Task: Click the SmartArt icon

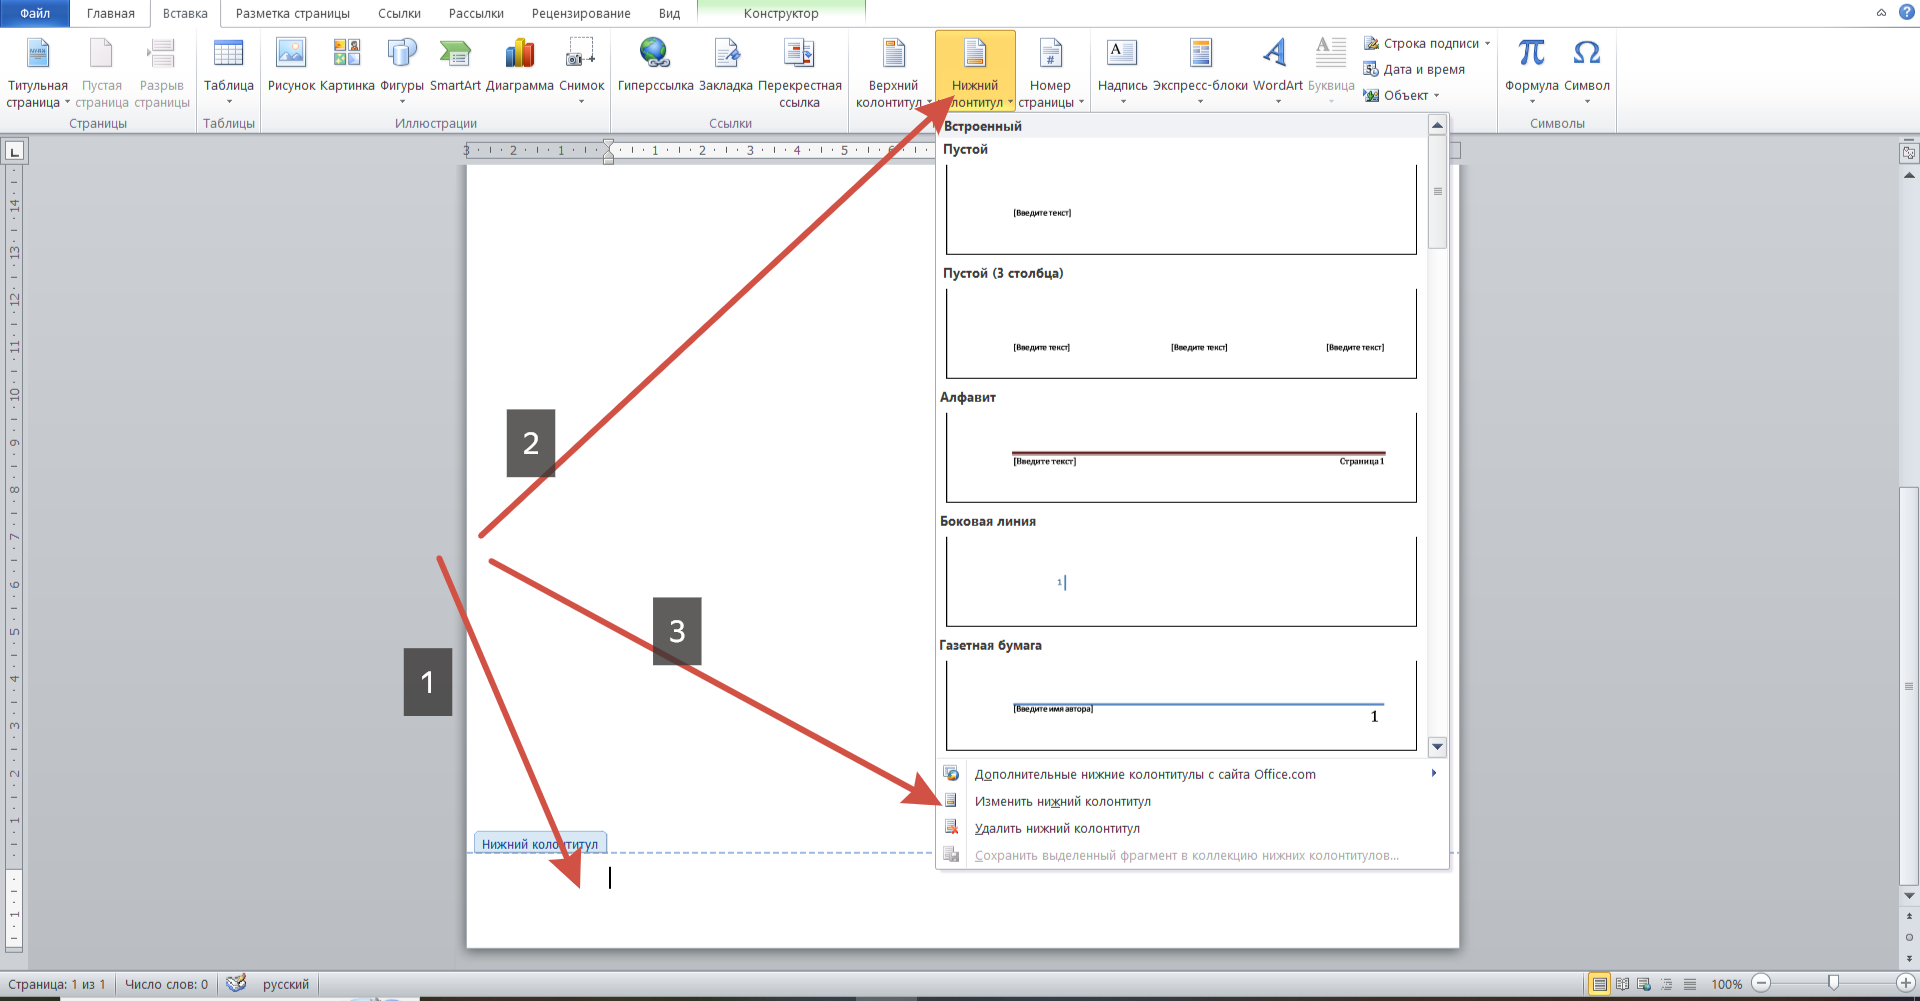Action: click(455, 55)
